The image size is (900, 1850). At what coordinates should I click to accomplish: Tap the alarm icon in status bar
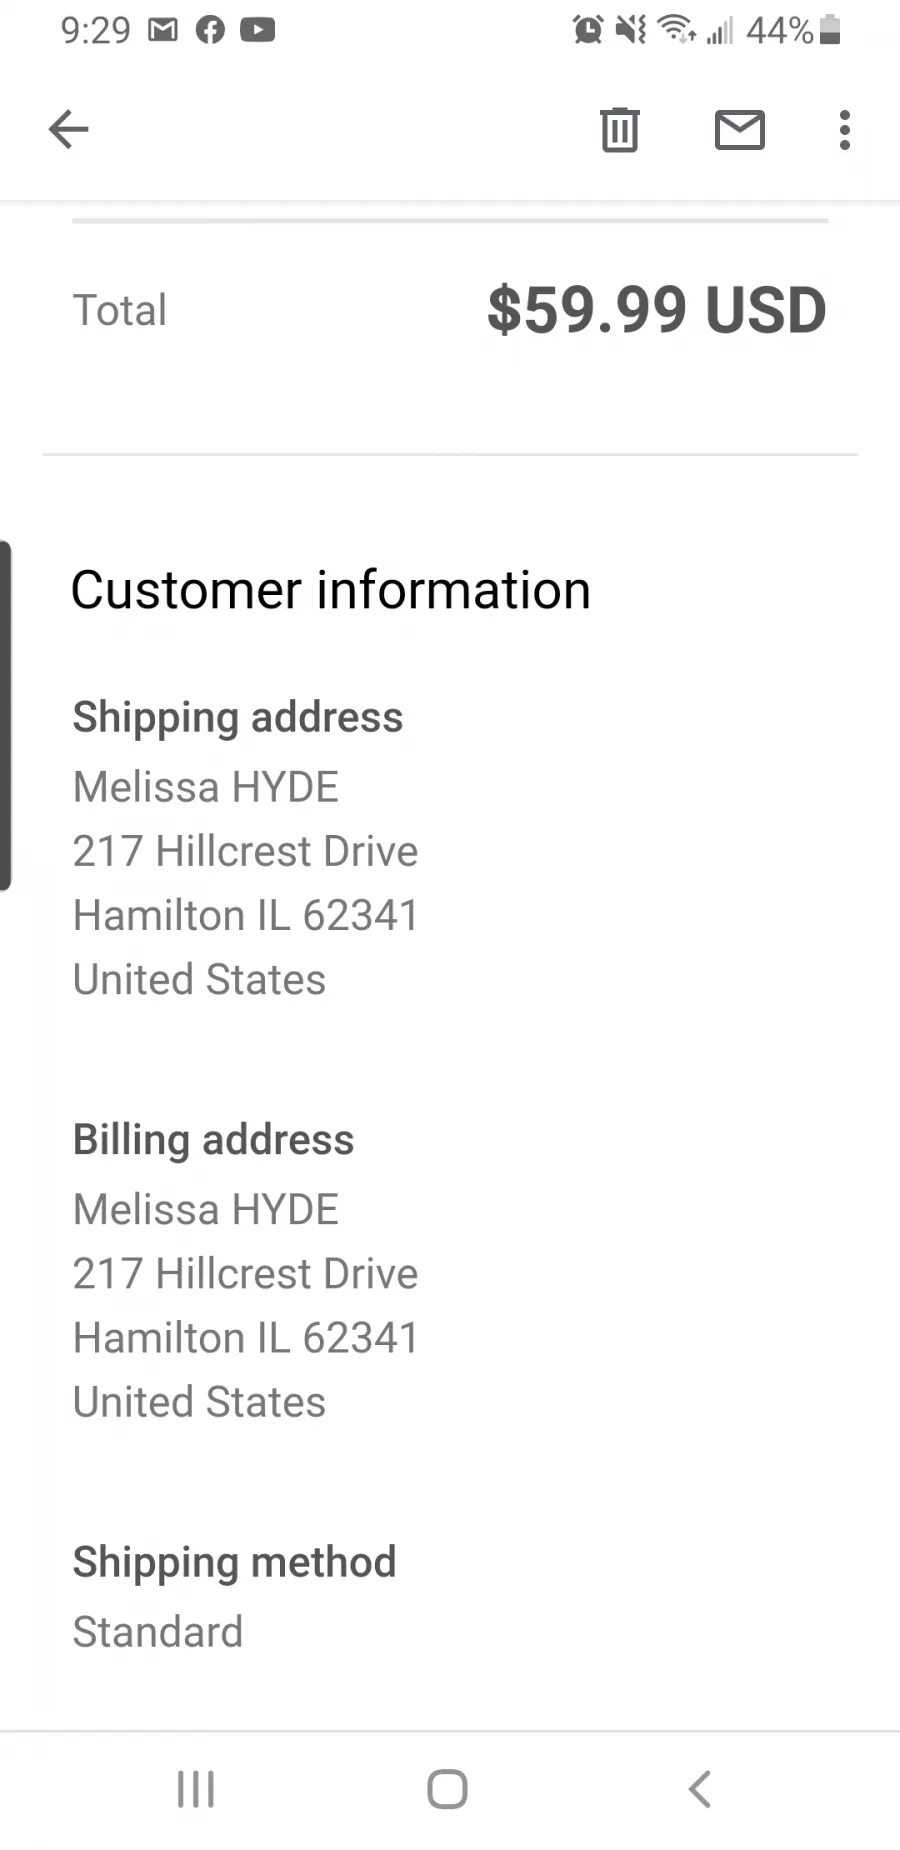588,30
